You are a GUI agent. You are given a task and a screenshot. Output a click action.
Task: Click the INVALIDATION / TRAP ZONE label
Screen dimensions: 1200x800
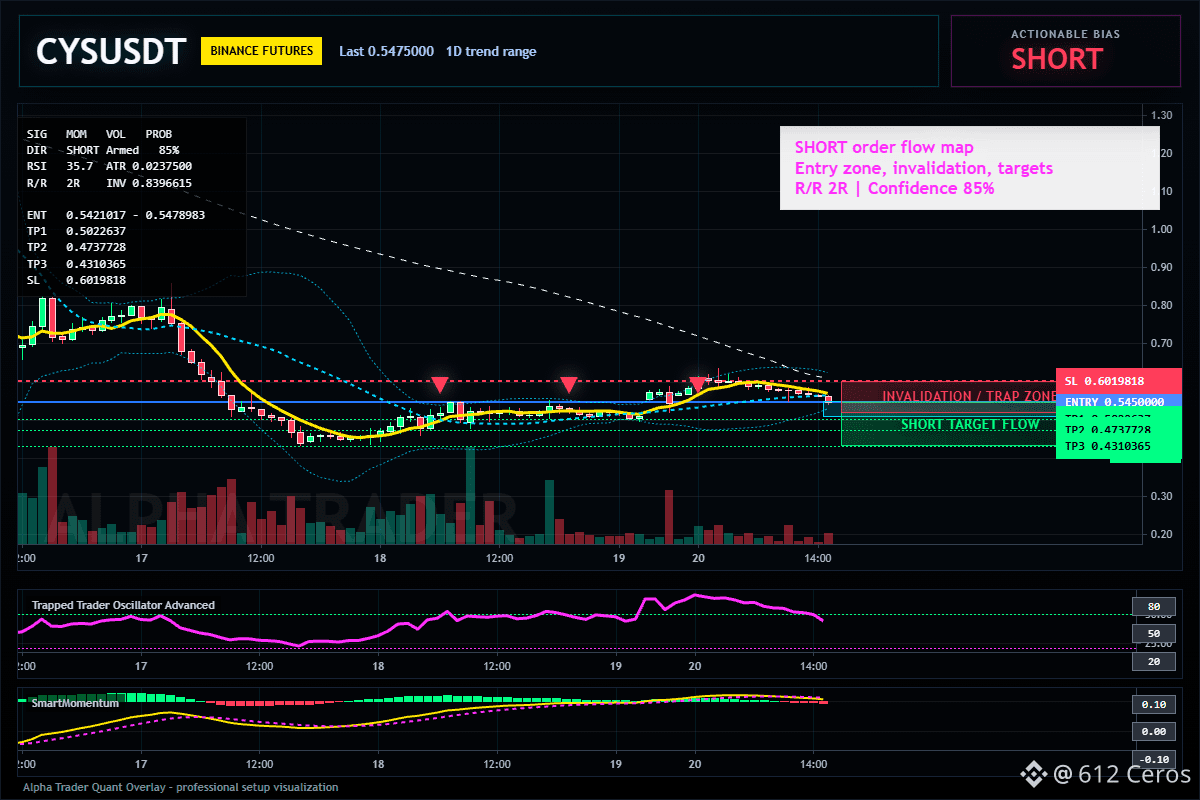(968, 397)
